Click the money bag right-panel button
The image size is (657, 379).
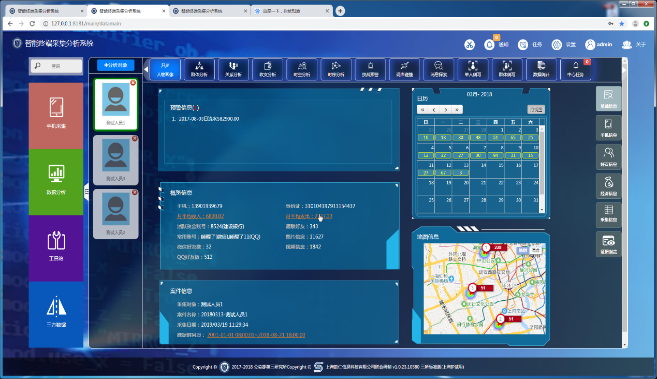click(608, 186)
